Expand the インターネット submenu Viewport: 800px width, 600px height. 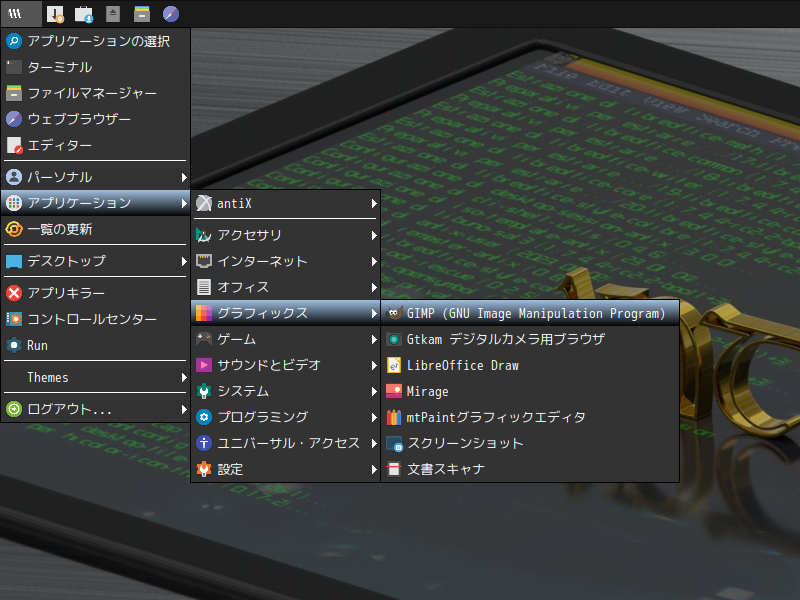click(x=286, y=261)
